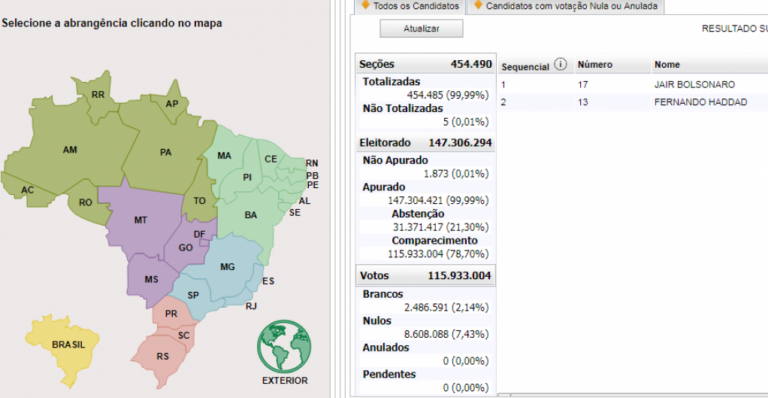Click the PB state label

pos(312,175)
